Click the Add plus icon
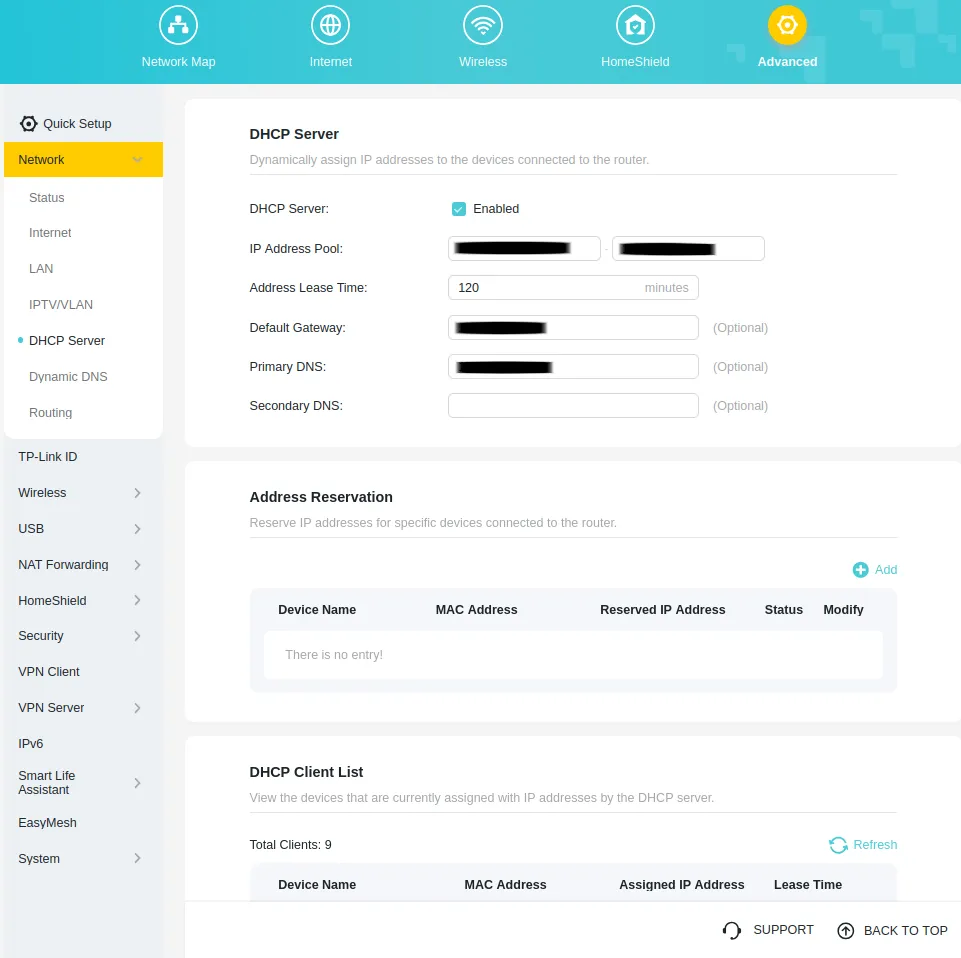 (x=860, y=570)
